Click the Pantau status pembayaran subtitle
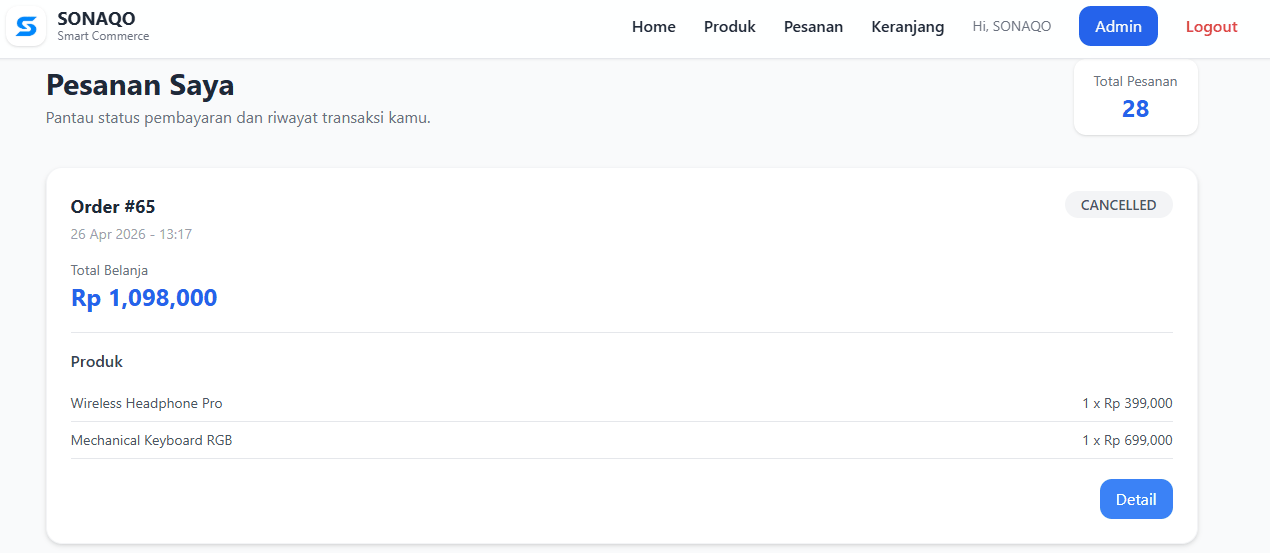 pyautogui.click(x=238, y=118)
